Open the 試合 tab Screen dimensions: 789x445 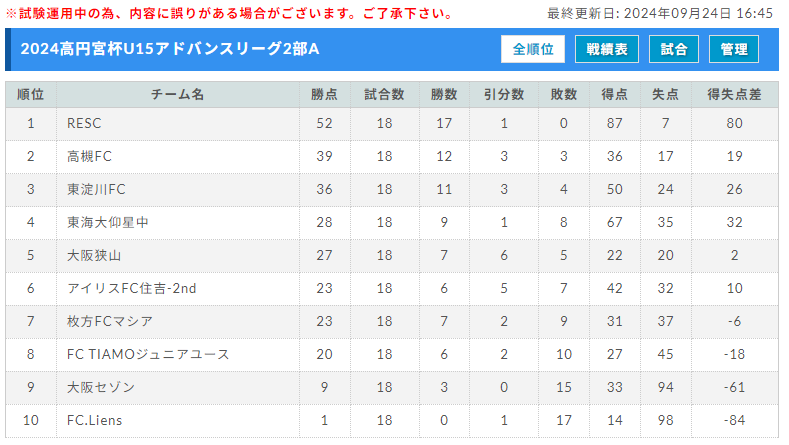674,49
